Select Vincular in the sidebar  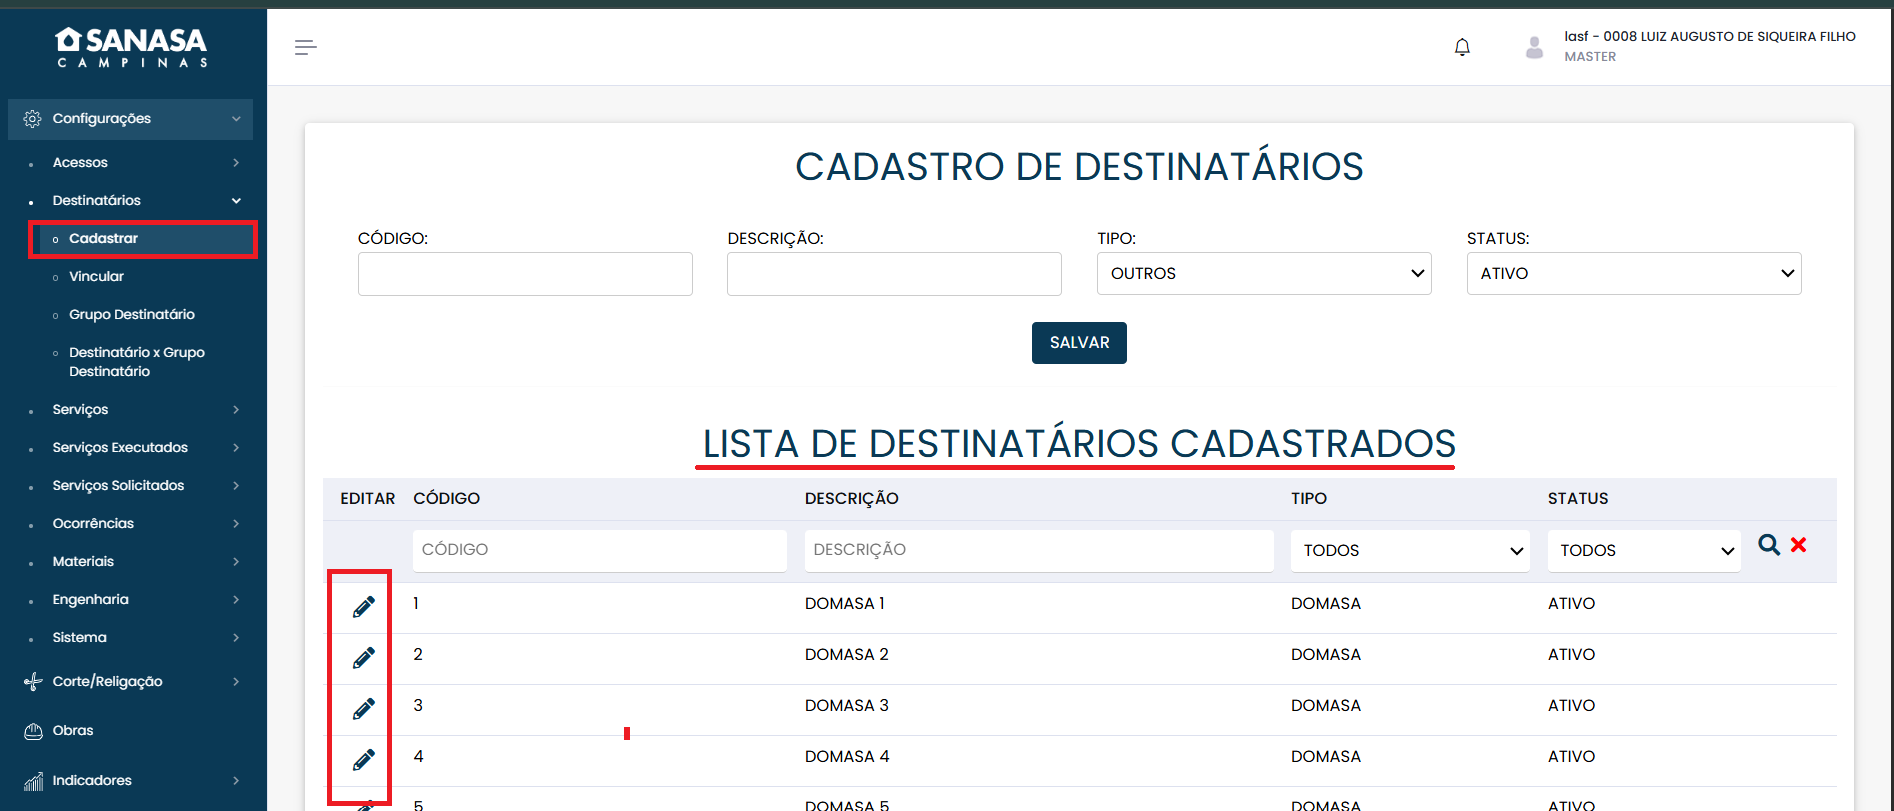[96, 277]
